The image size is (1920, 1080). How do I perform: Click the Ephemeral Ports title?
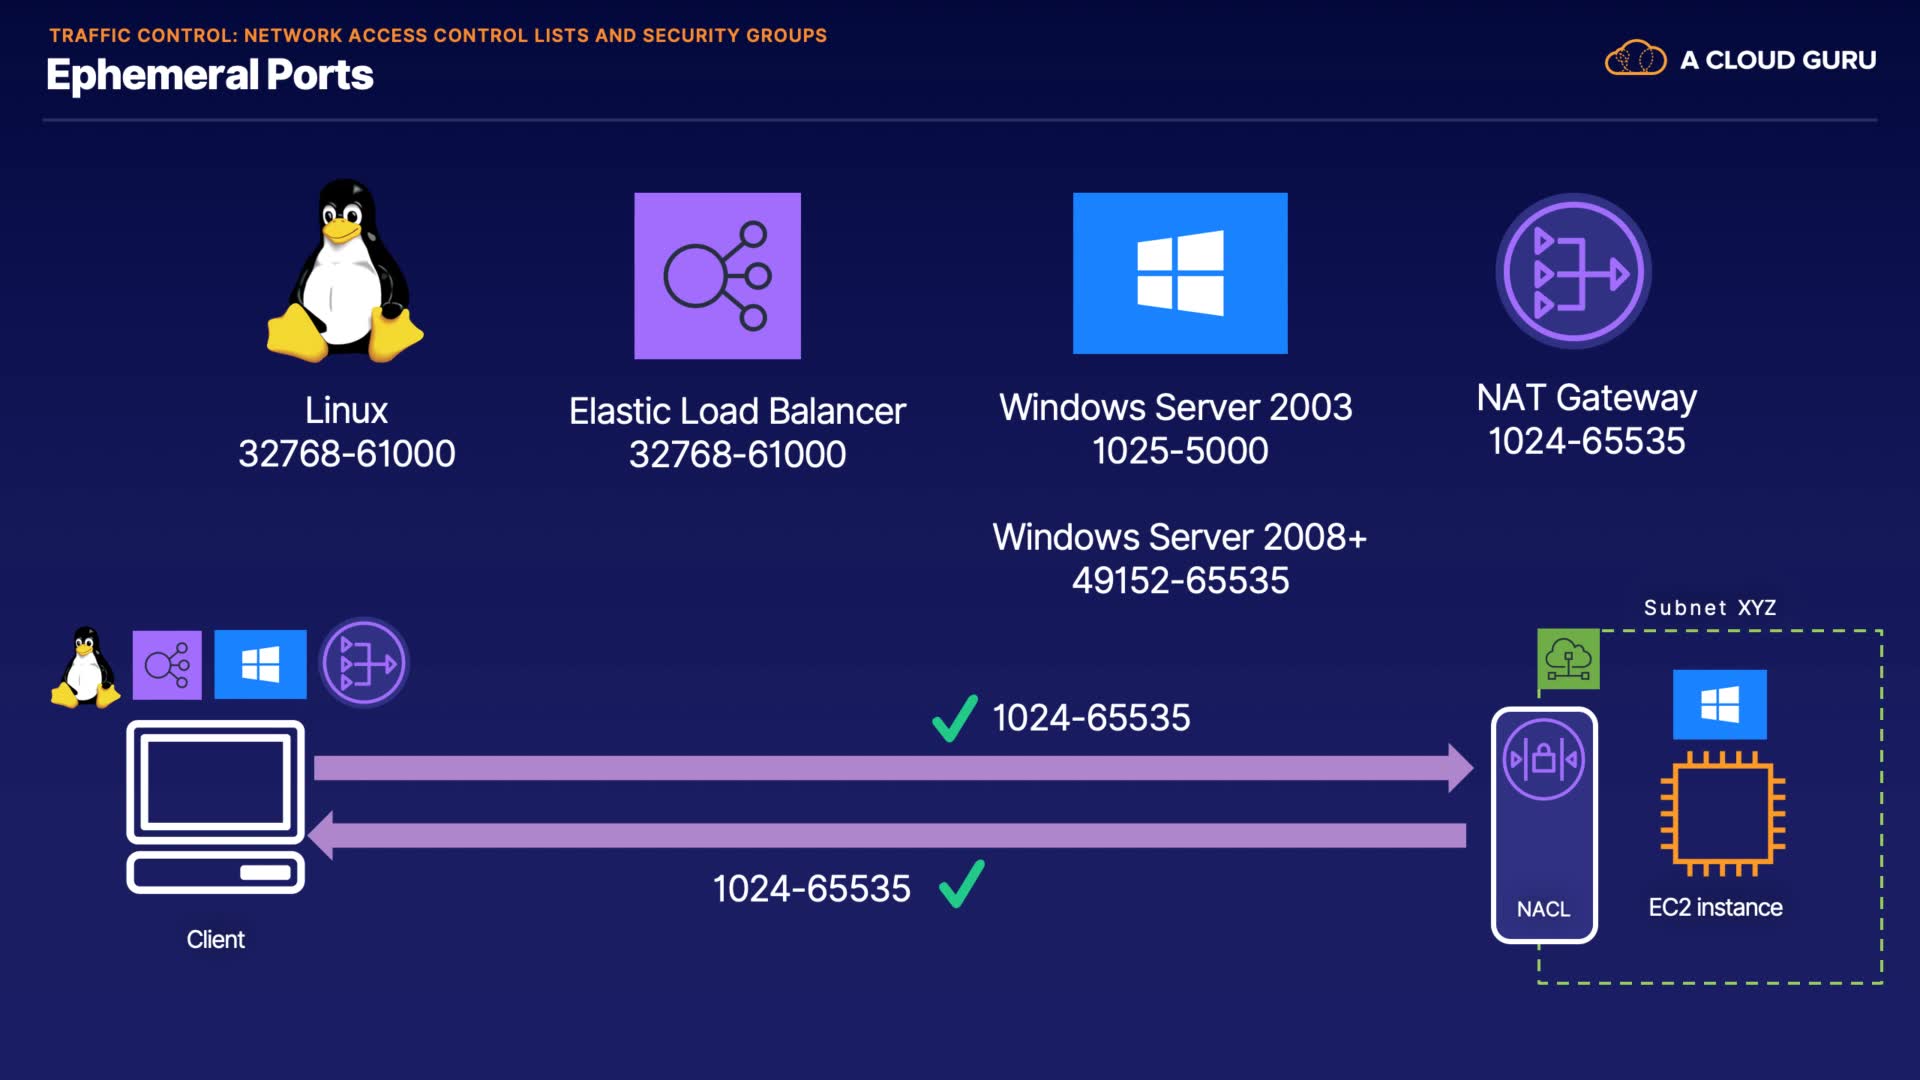tap(210, 75)
